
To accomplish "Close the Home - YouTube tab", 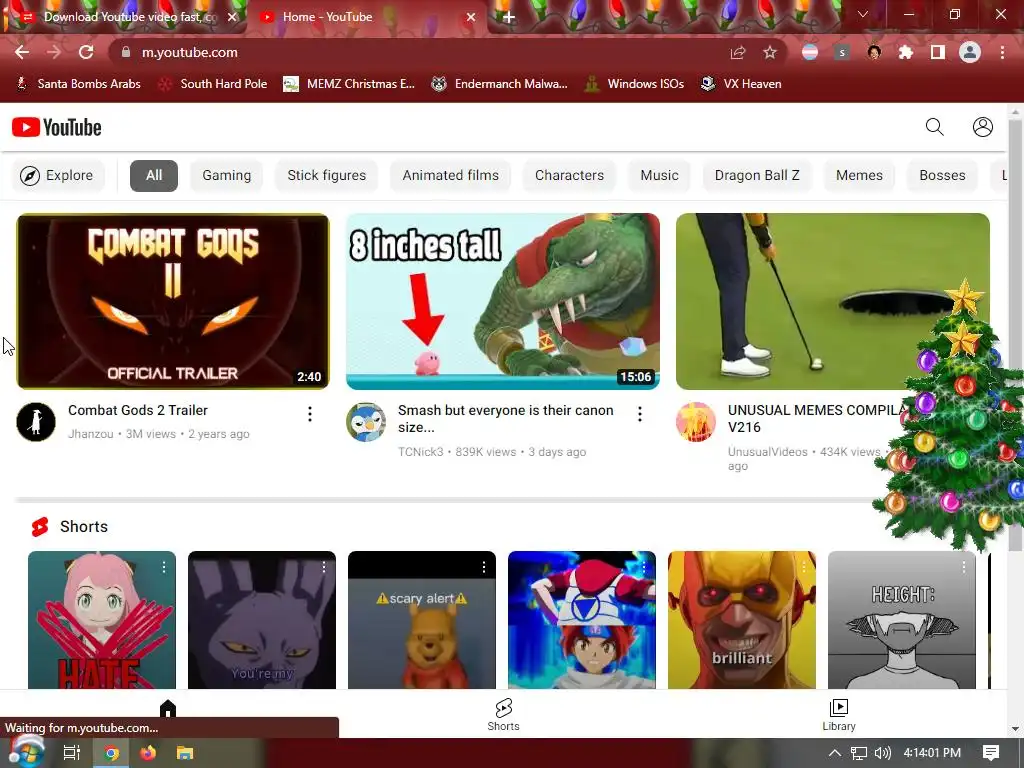I will [x=471, y=17].
